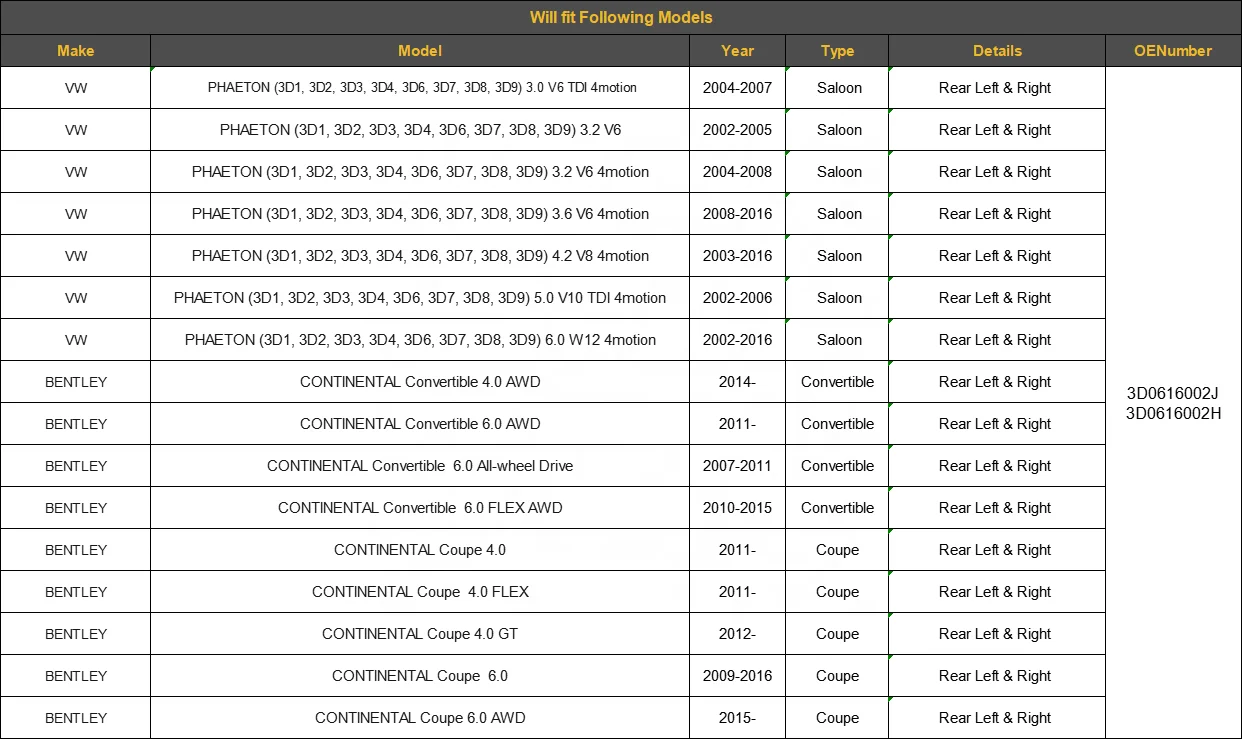Screen dimensions: 1242x739
Task: Click the year 2002-2005 cell
Action: [737, 130]
